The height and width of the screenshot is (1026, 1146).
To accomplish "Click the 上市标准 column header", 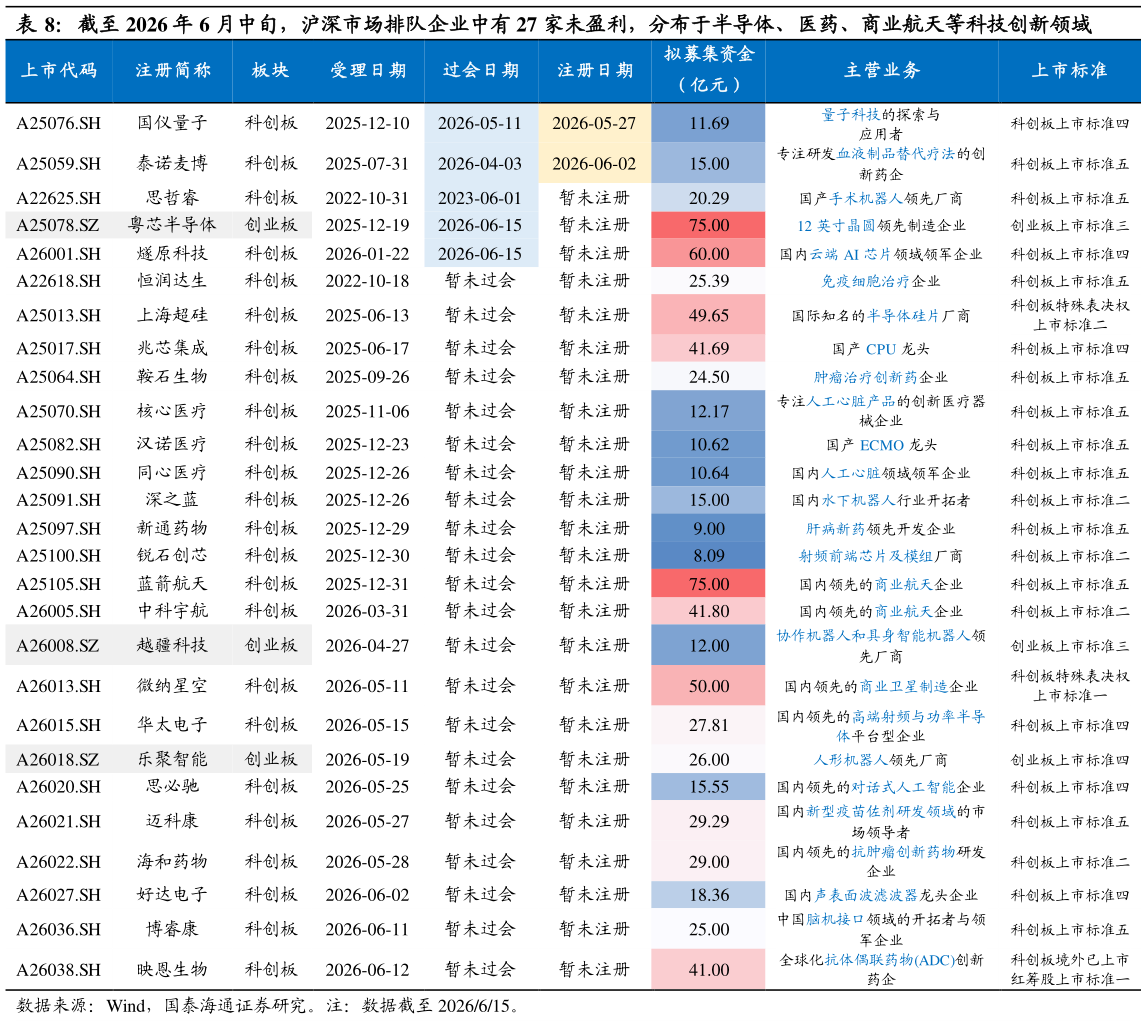I will pos(1069,71).
